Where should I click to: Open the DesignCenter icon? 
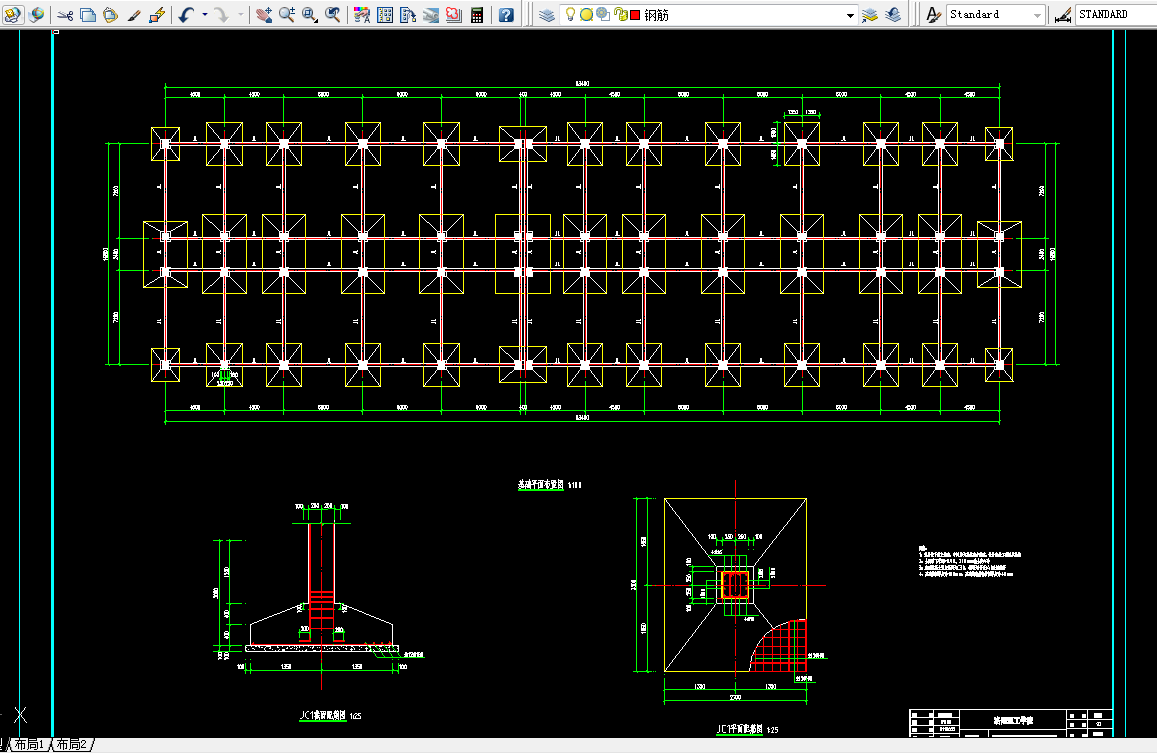[384, 14]
